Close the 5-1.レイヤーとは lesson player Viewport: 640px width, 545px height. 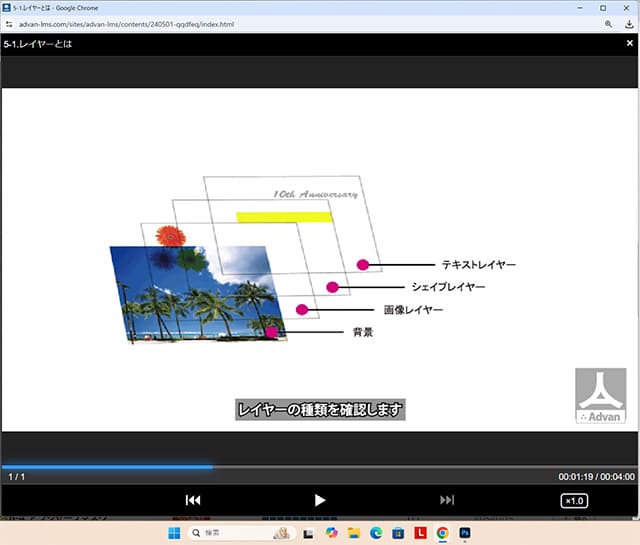pos(627,44)
